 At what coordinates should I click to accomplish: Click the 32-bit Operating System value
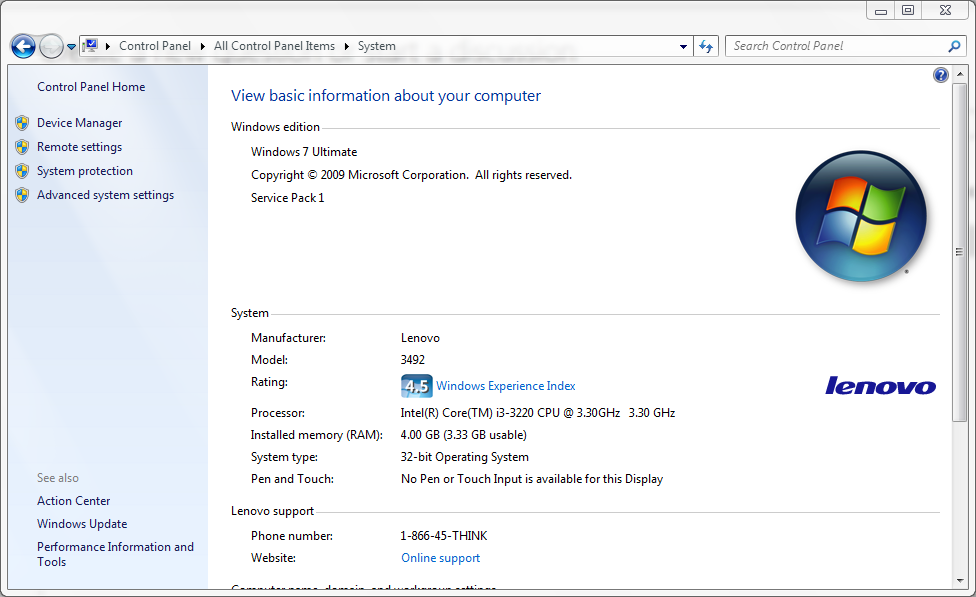pyautogui.click(x=464, y=457)
